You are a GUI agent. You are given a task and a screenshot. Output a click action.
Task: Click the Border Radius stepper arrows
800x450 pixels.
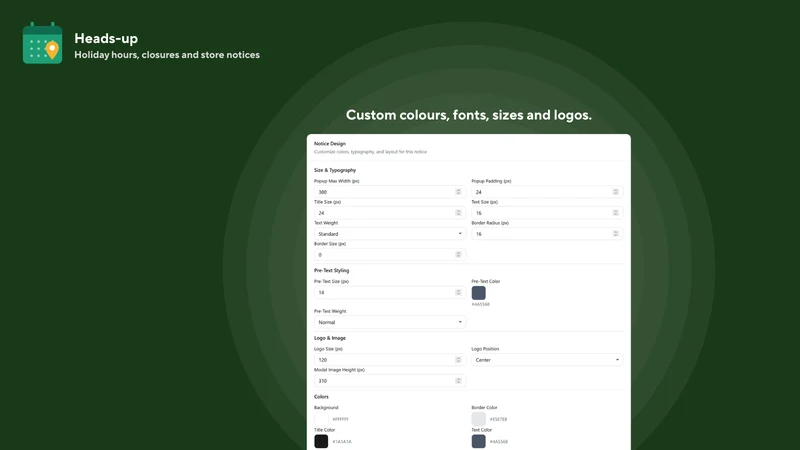point(615,234)
